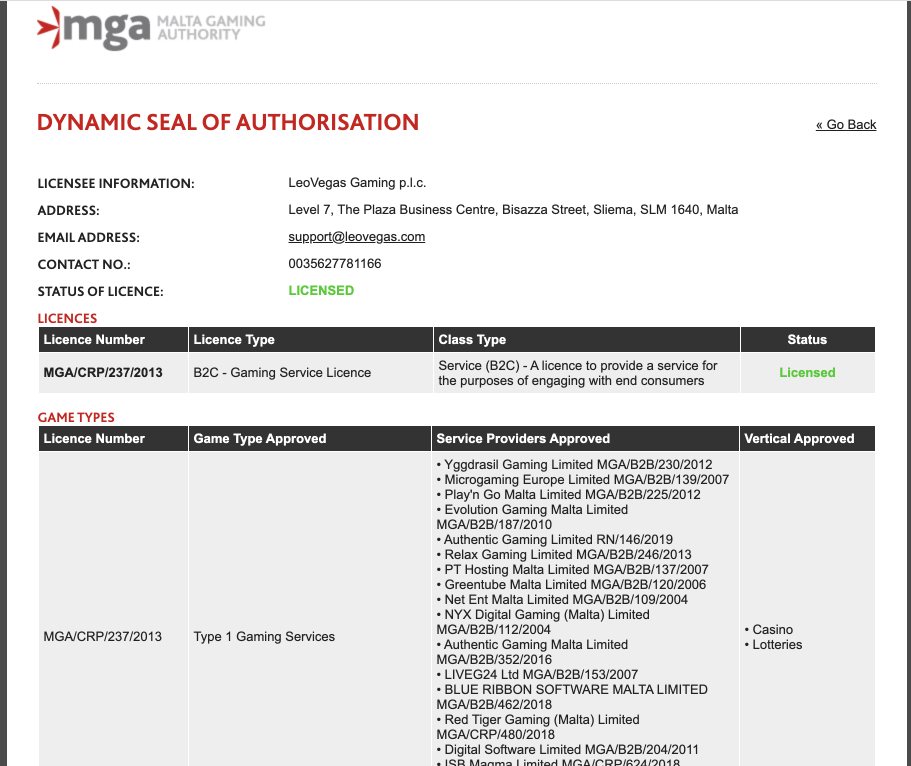Click the Service Providers Approved column header

coord(585,439)
